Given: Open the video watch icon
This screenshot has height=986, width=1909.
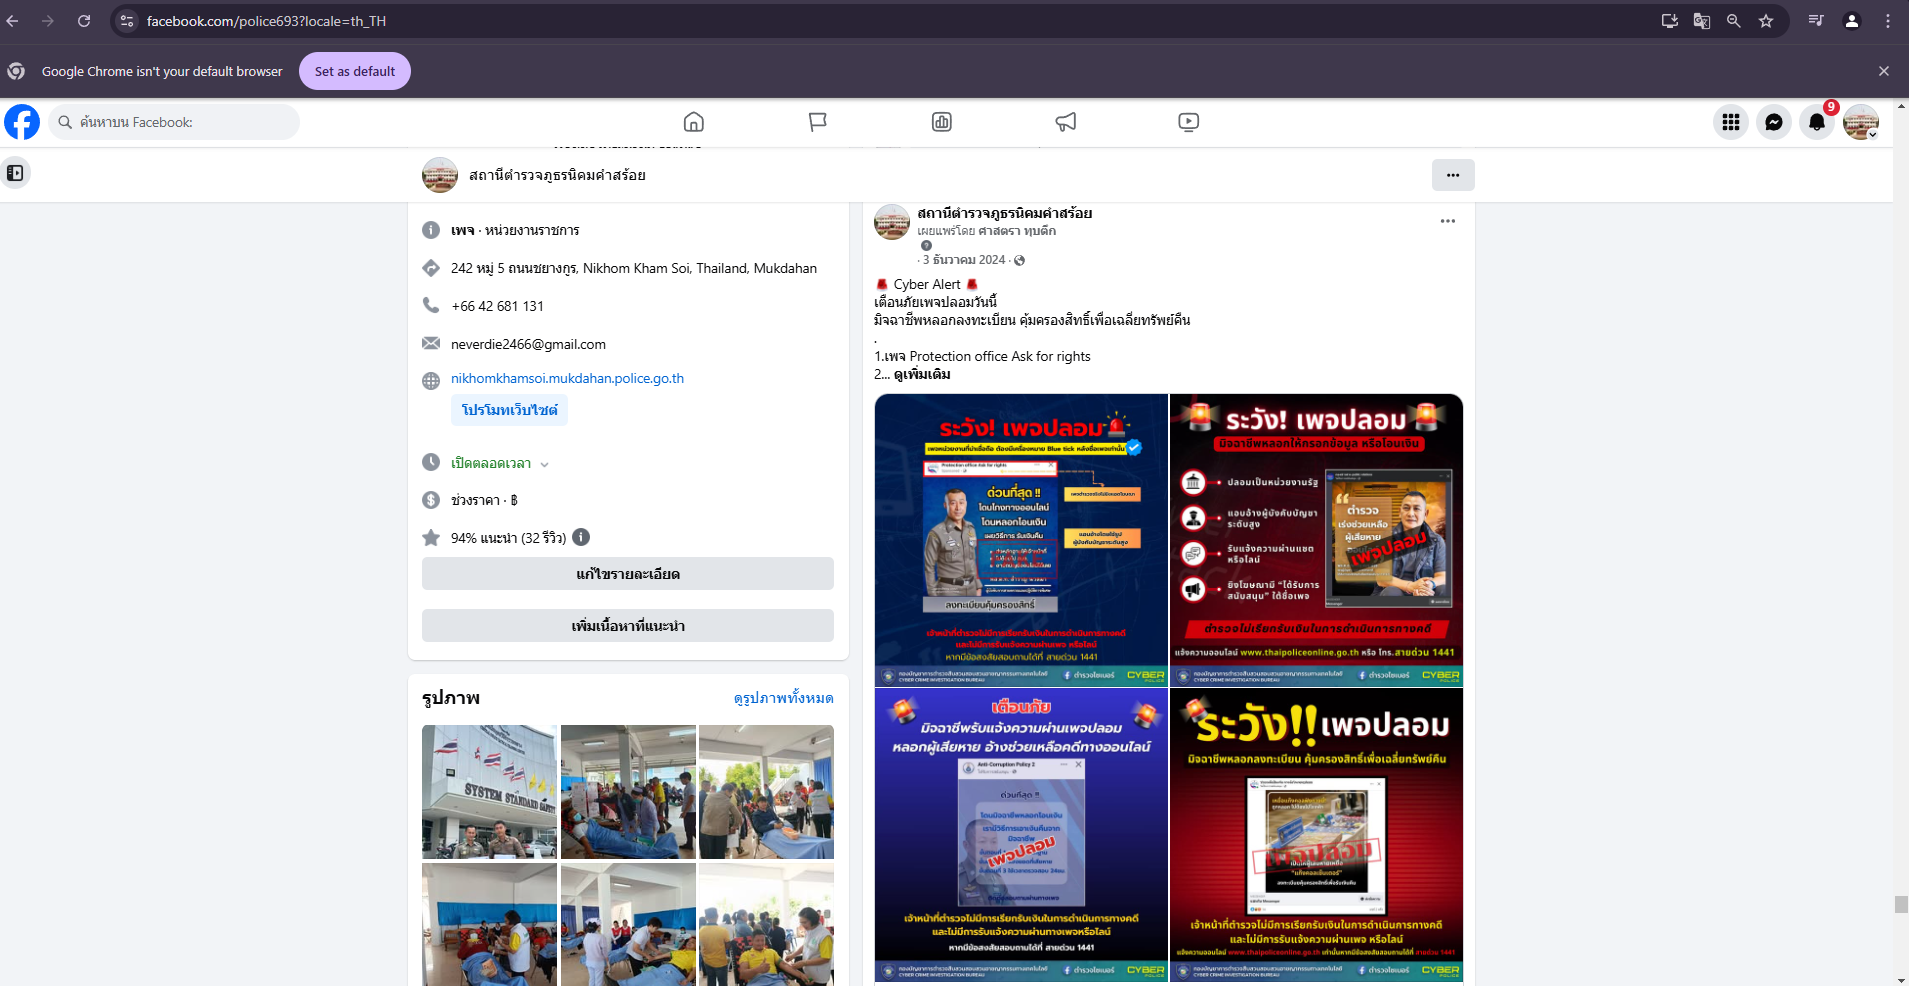Looking at the screenshot, I should tap(1188, 122).
